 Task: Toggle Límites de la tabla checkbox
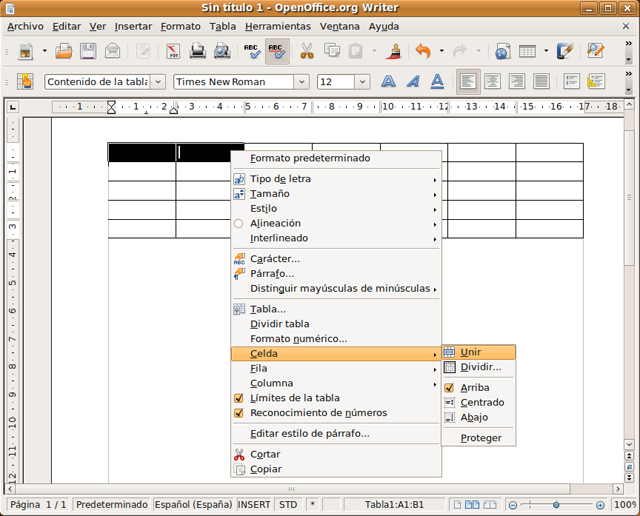(294, 398)
